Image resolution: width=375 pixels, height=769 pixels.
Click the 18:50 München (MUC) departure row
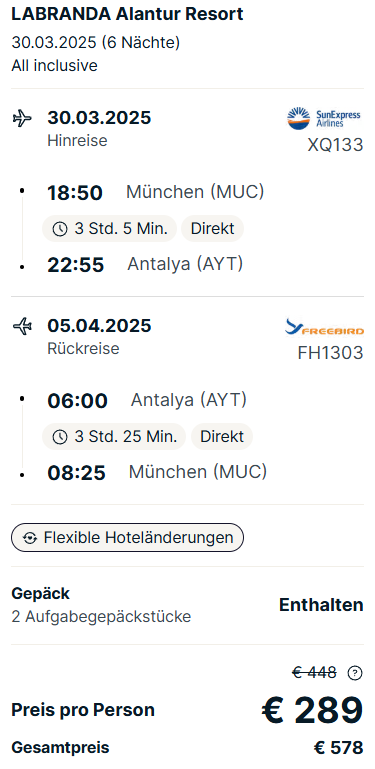(155, 192)
